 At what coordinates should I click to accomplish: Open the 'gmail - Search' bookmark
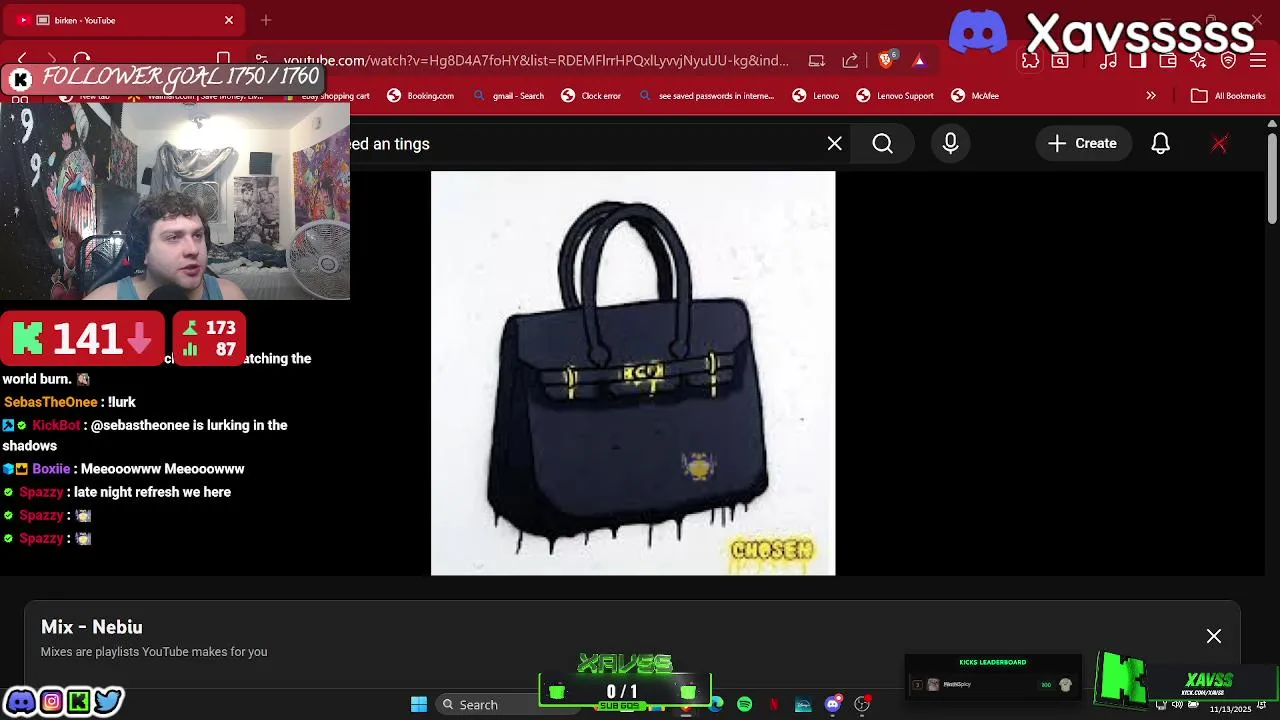tap(509, 96)
